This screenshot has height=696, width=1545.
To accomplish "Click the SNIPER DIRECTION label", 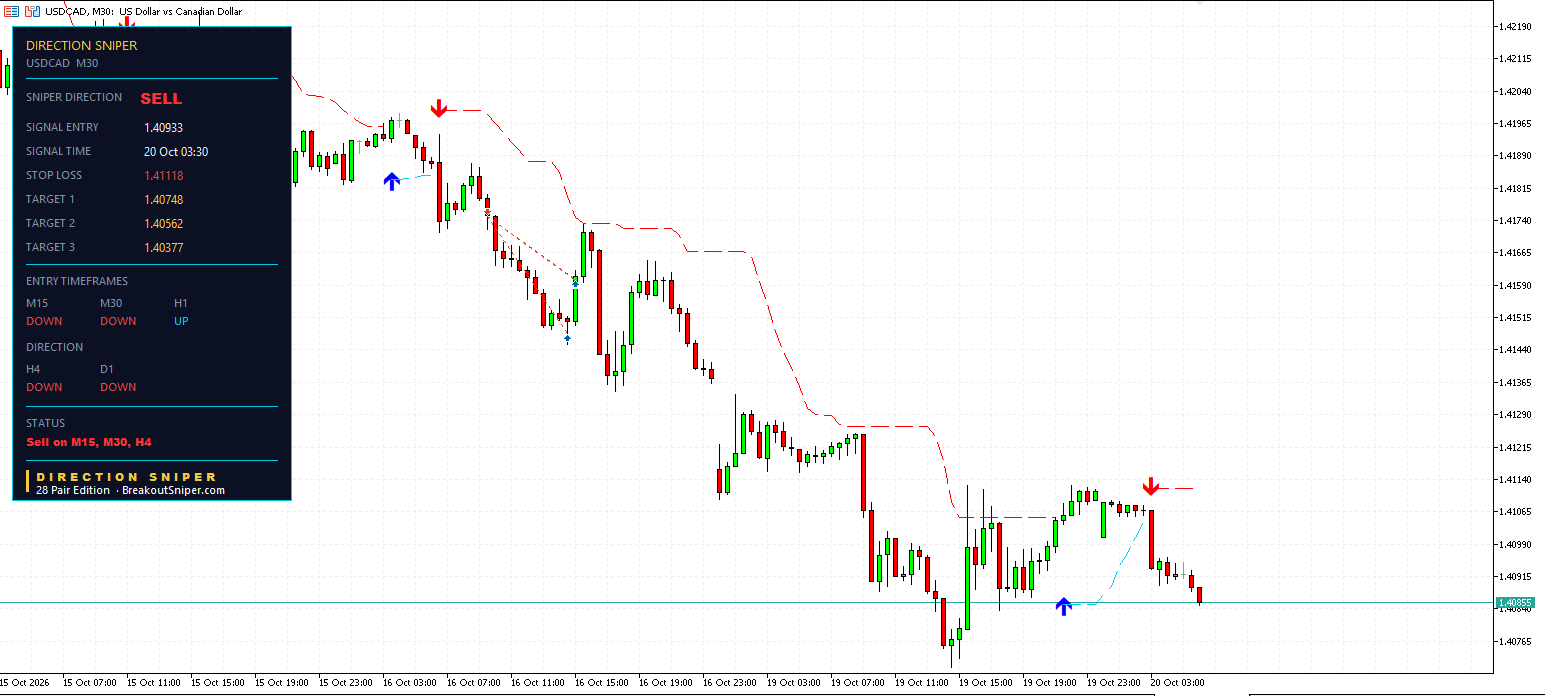I will [74, 97].
